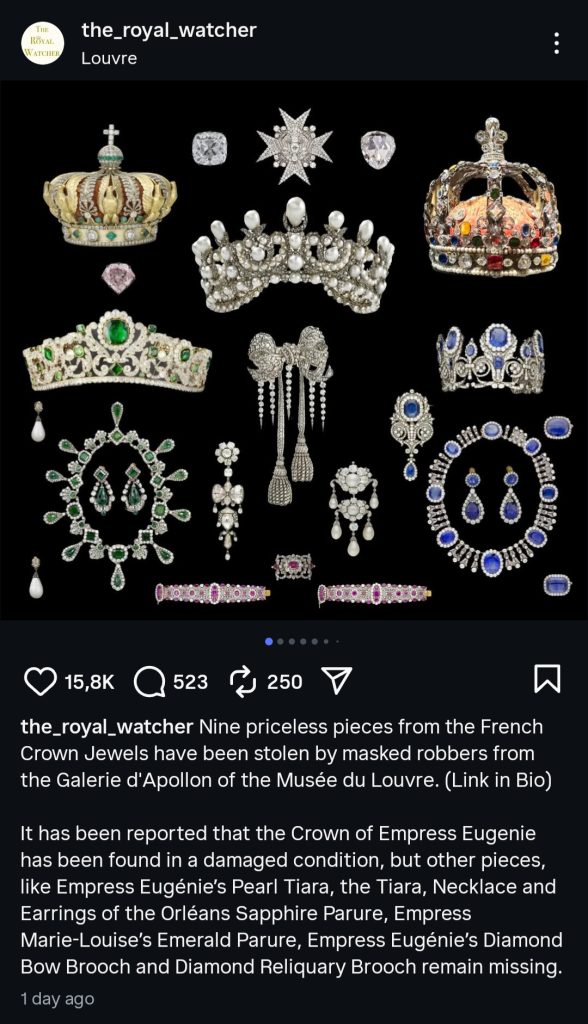This screenshot has height=1024, width=588.
Task: Tap the pearl tiara in photo
Action: point(293,257)
